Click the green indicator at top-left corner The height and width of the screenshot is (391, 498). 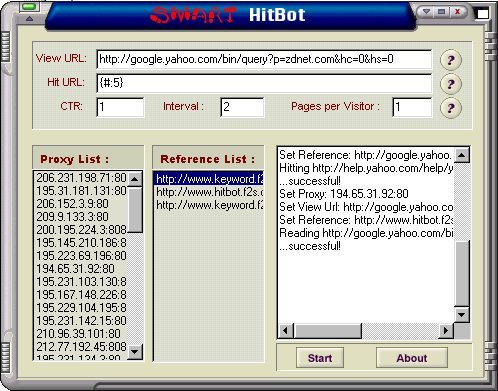click(29, 7)
